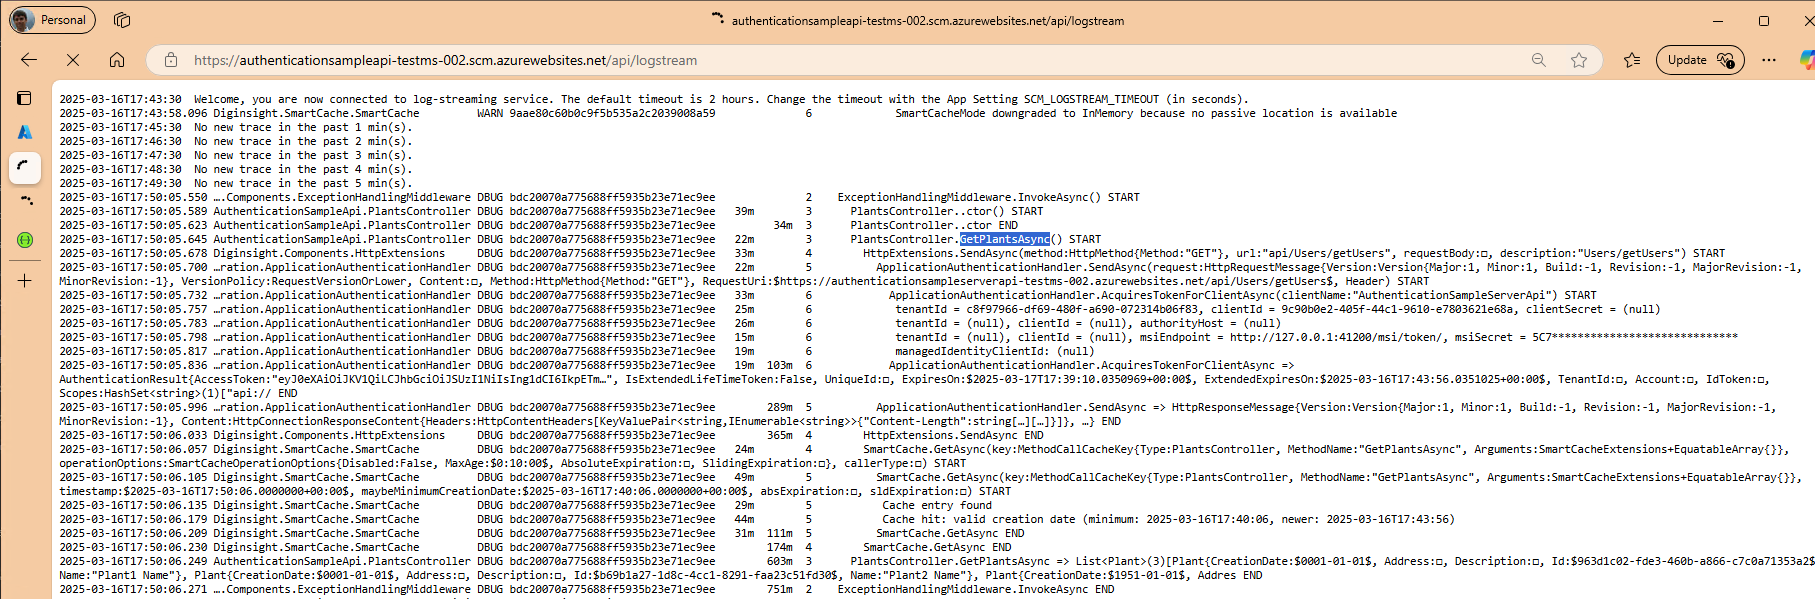Open the Favorites list icon
Viewport: 1815px width, 599px height.
(x=1632, y=60)
